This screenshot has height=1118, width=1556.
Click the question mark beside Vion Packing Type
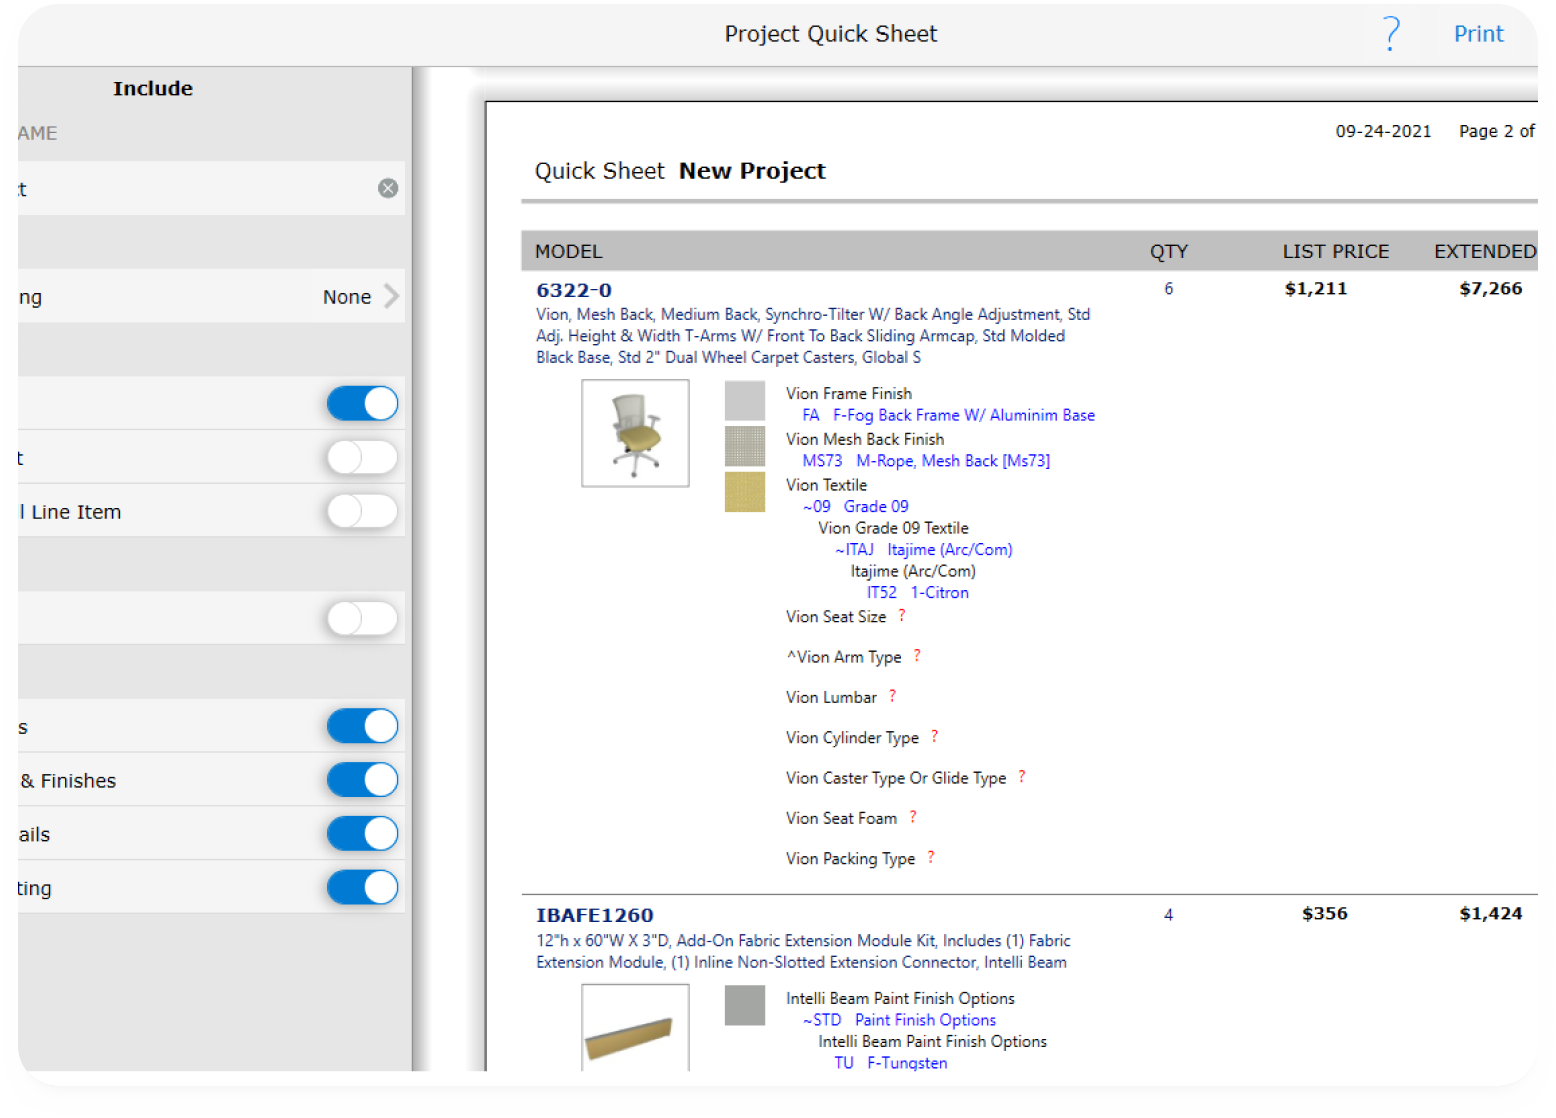click(931, 857)
